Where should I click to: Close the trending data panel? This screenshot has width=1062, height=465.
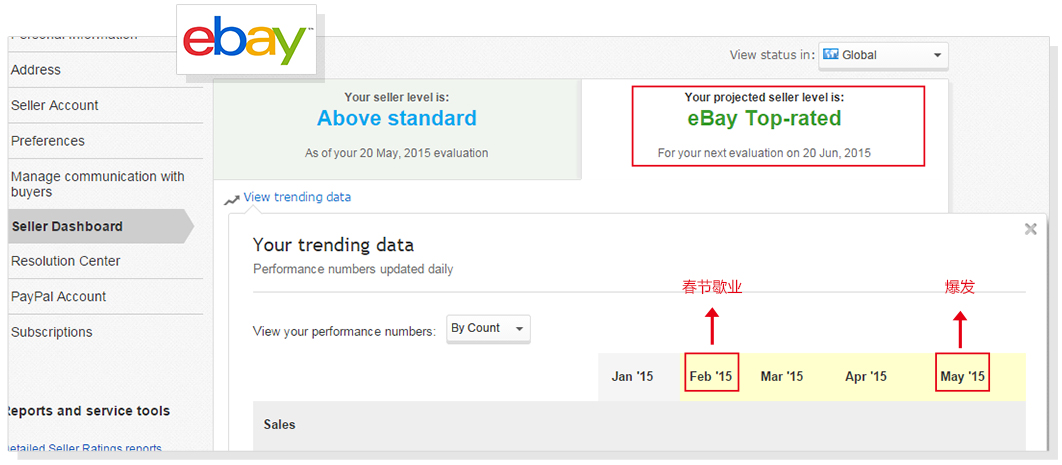(1030, 229)
